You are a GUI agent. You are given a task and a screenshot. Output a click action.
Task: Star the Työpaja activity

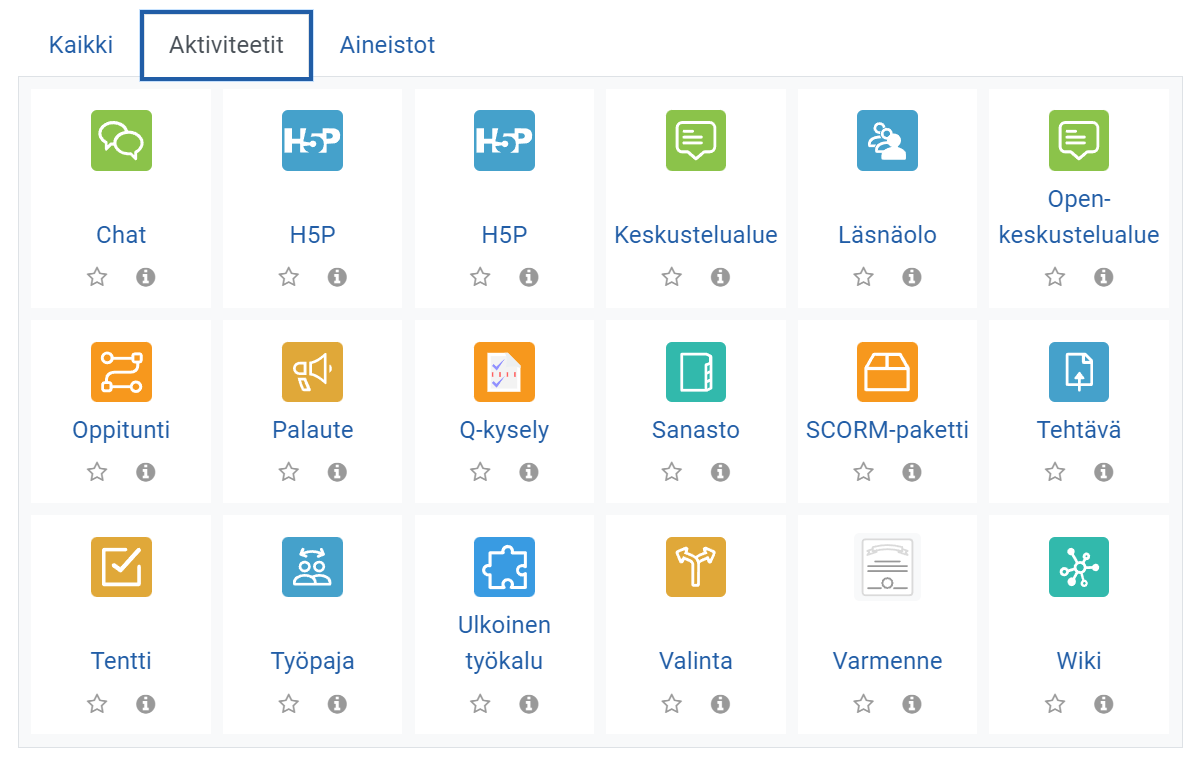(x=288, y=703)
